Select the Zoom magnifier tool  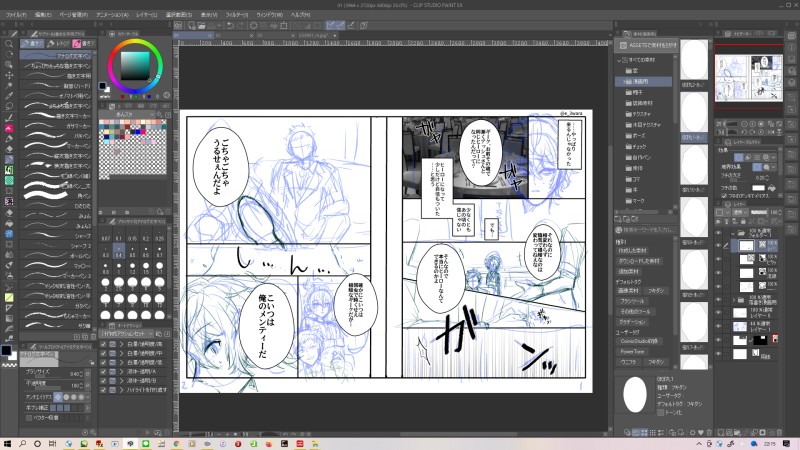tap(9, 44)
